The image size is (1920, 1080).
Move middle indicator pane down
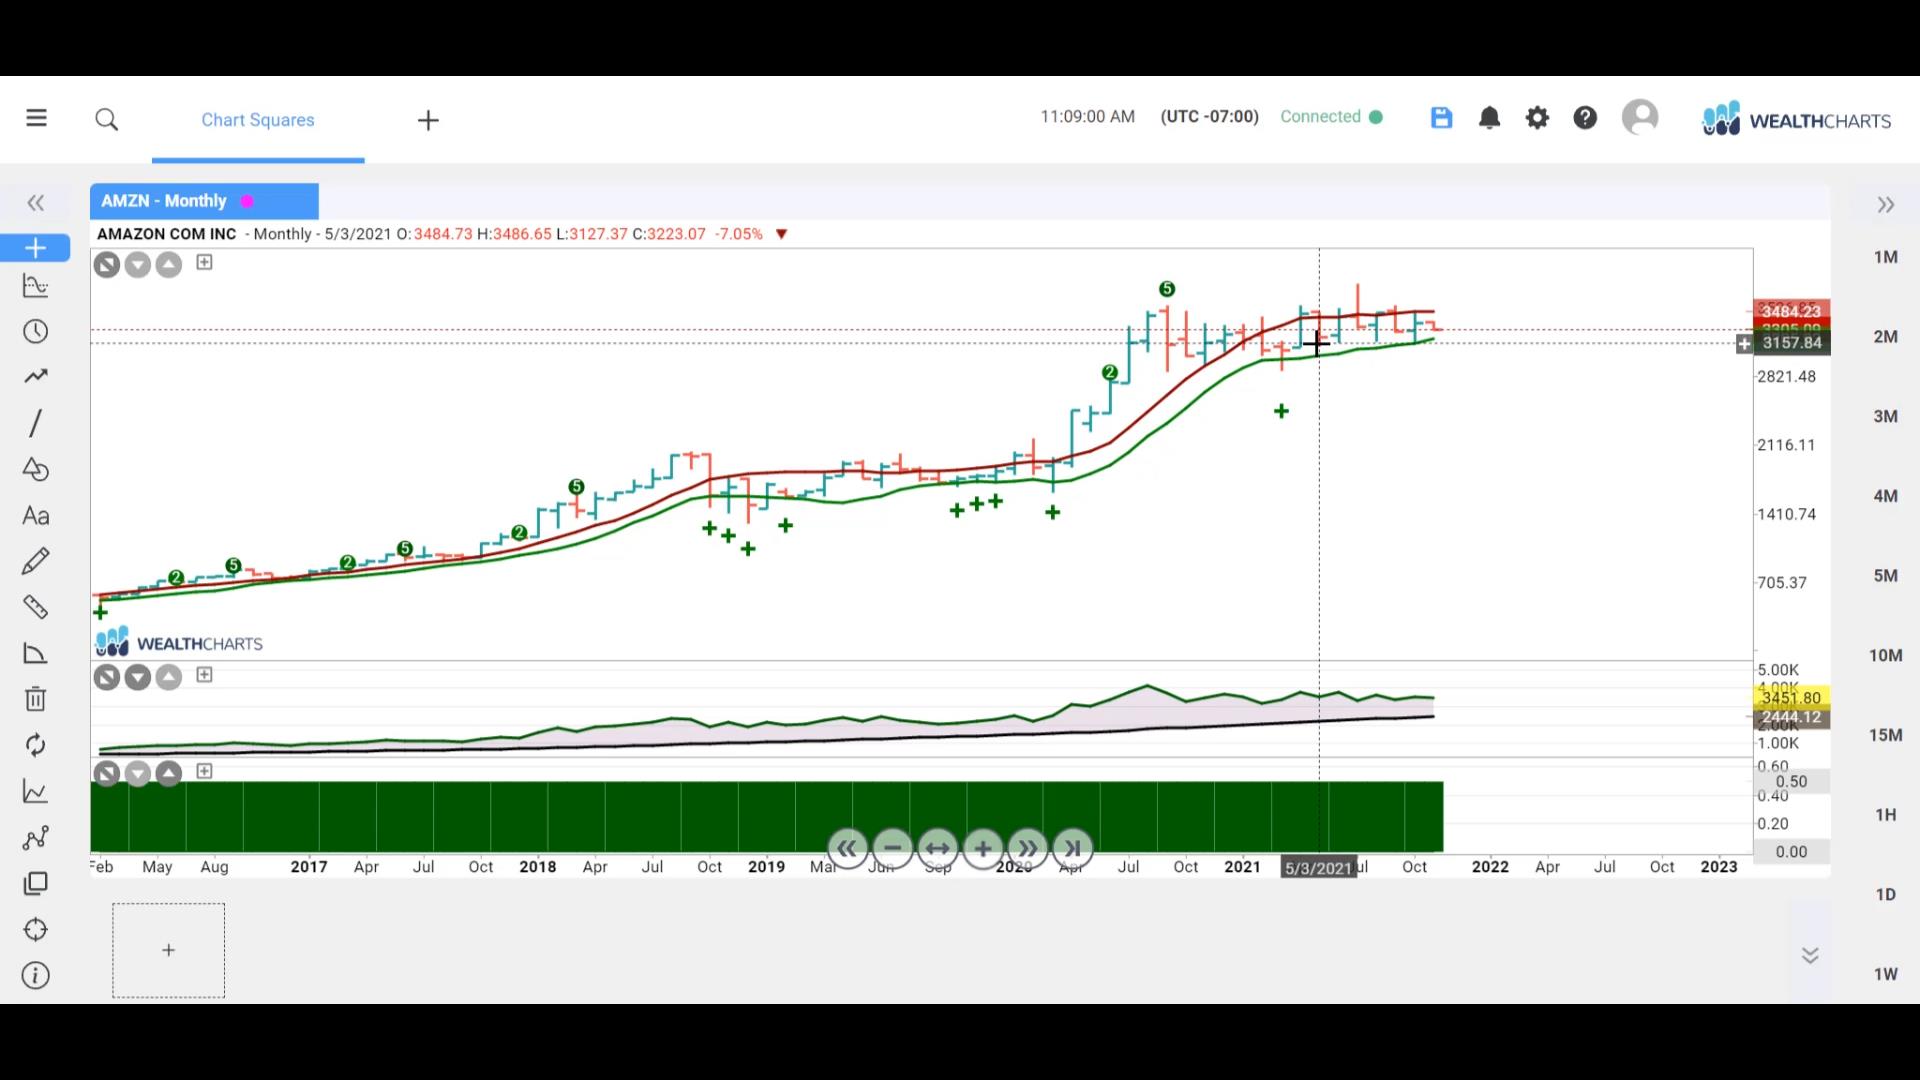(138, 678)
